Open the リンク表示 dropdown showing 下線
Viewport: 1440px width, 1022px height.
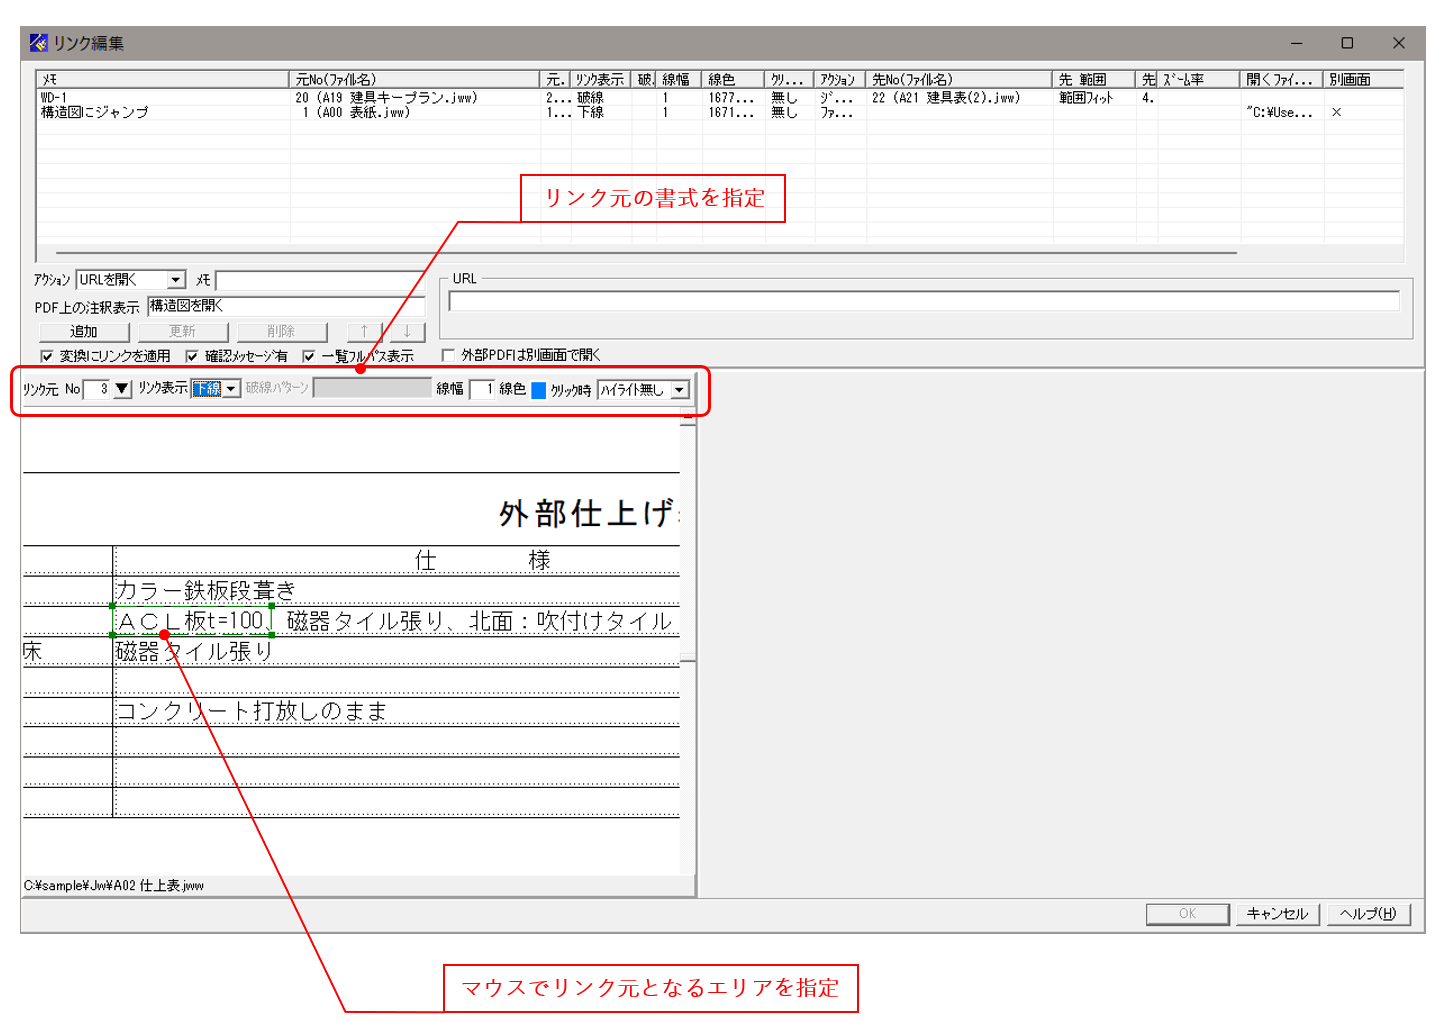click(x=231, y=388)
